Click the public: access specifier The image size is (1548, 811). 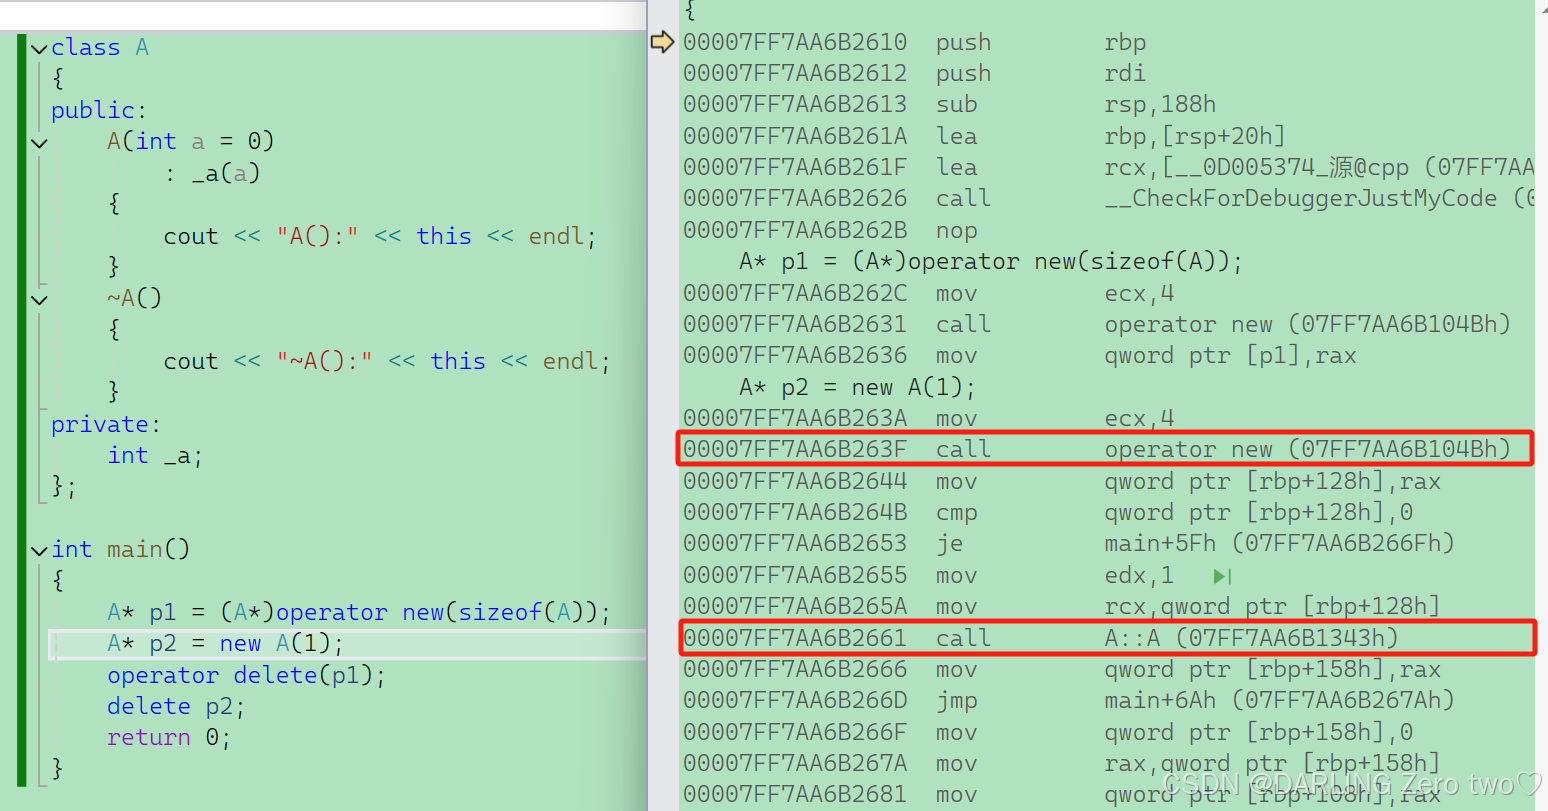[x=98, y=111]
